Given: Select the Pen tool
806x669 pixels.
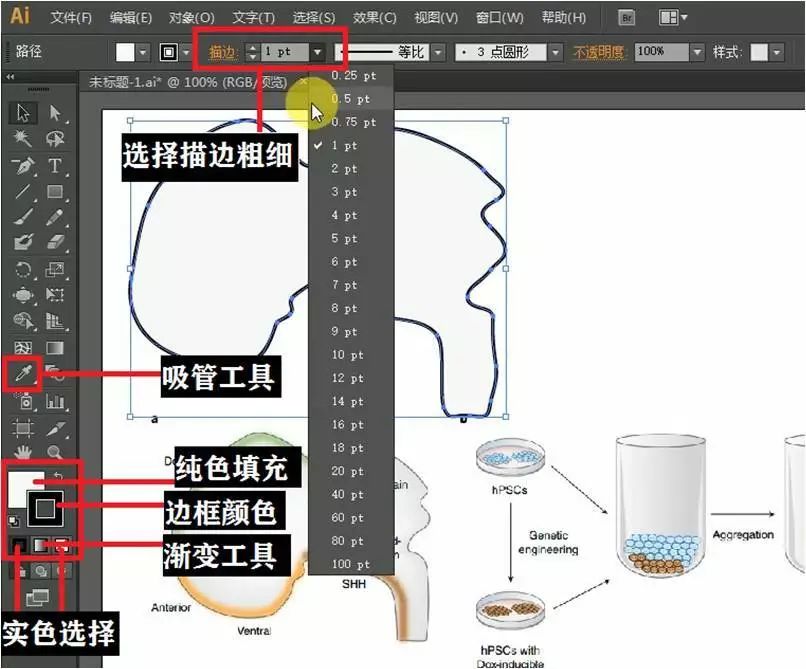Looking at the screenshot, I should [23, 165].
